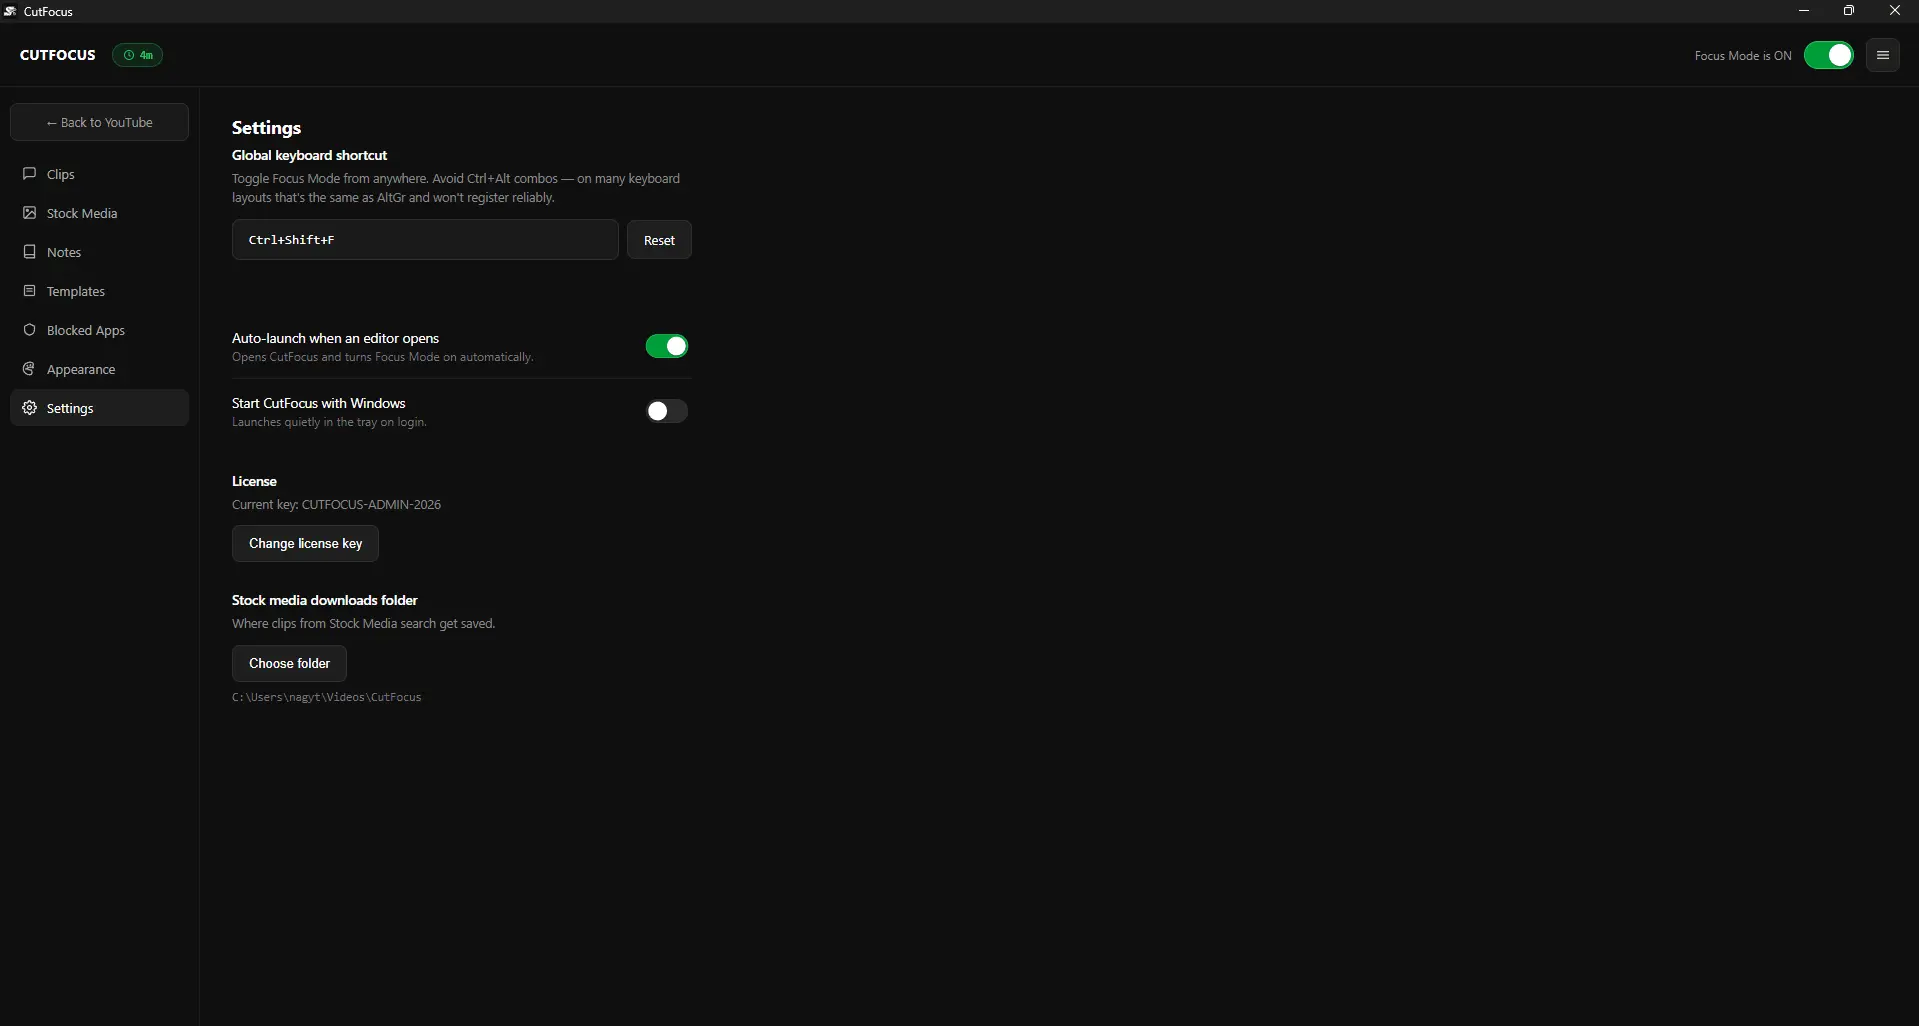Screen dimensions: 1919x1026
Task: Open the Clips section
Action: point(99,174)
